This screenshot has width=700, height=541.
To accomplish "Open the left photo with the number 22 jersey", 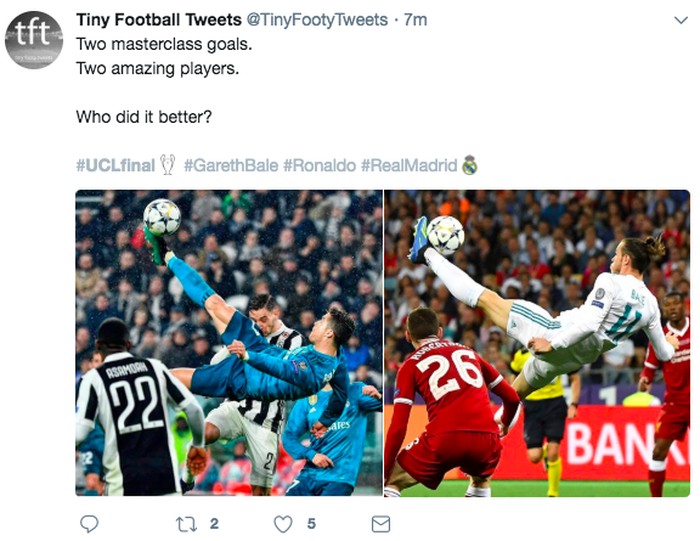I will 229,343.
